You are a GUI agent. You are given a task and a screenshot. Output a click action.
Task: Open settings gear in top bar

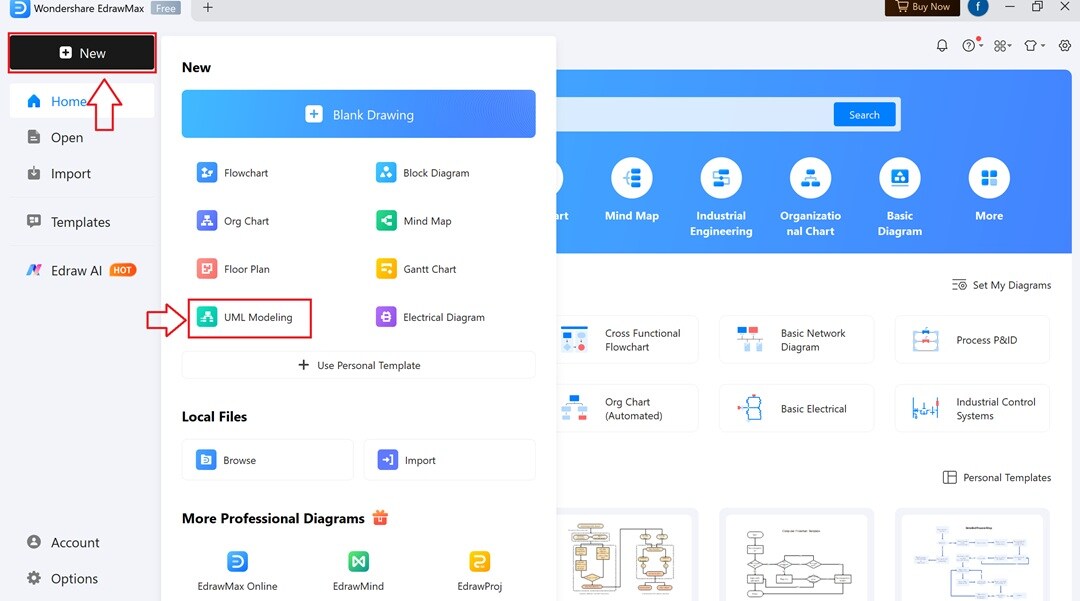[x=1065, y=45]
